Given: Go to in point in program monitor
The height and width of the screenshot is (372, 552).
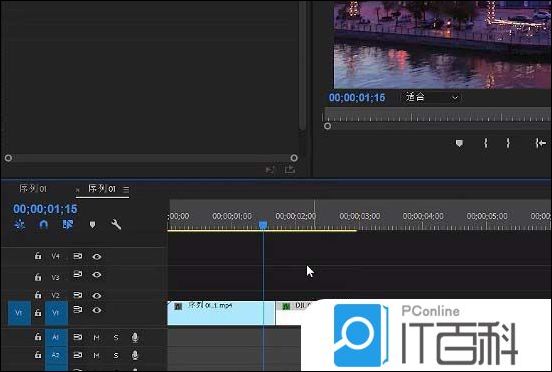Looking at the screenshot, I should (x=541, y=143).
